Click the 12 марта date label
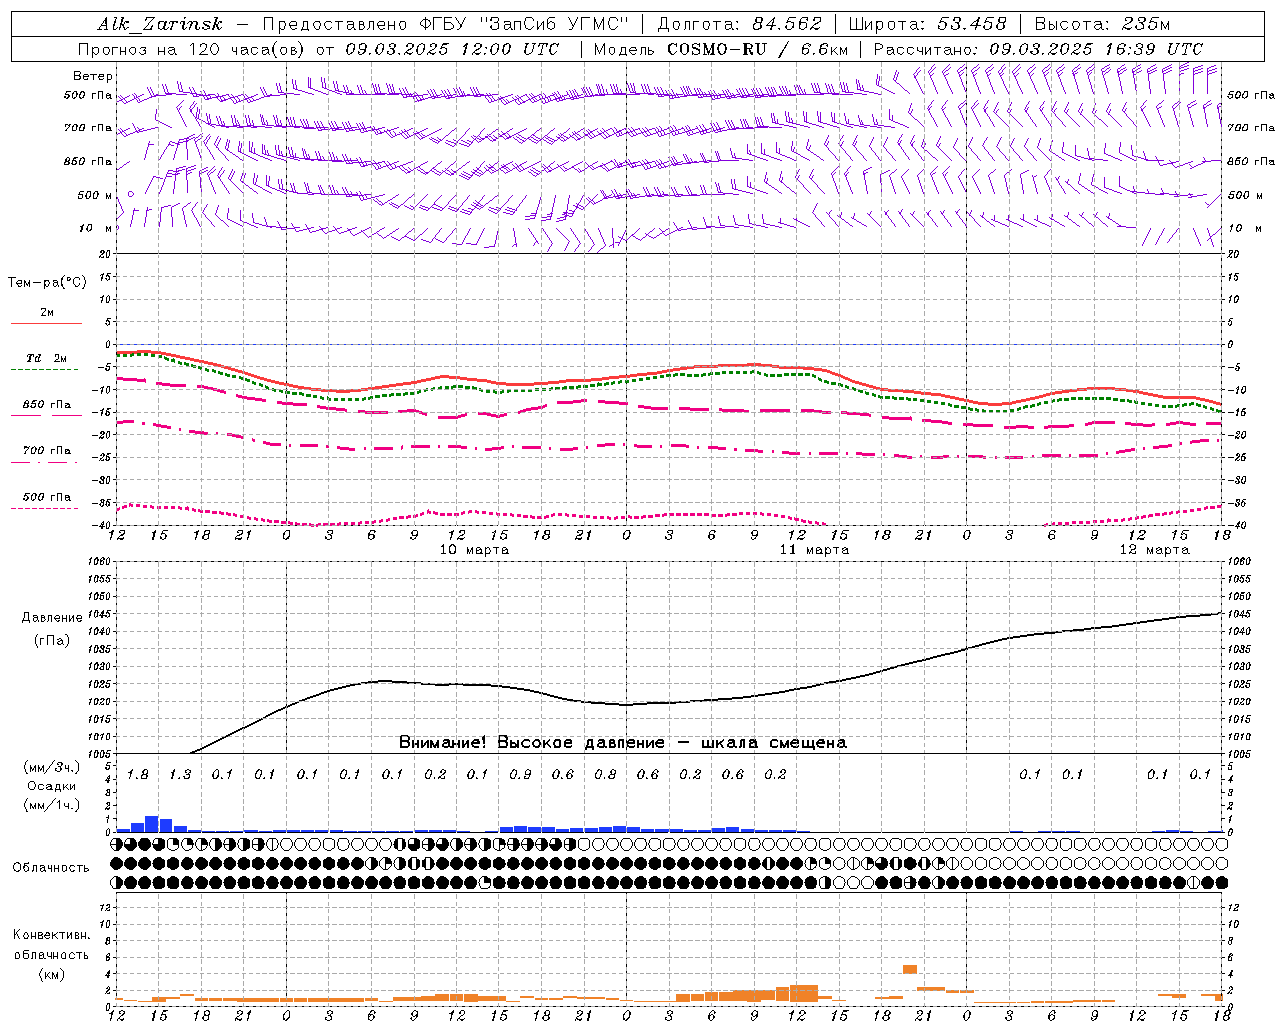 (x=1154, y=550)
